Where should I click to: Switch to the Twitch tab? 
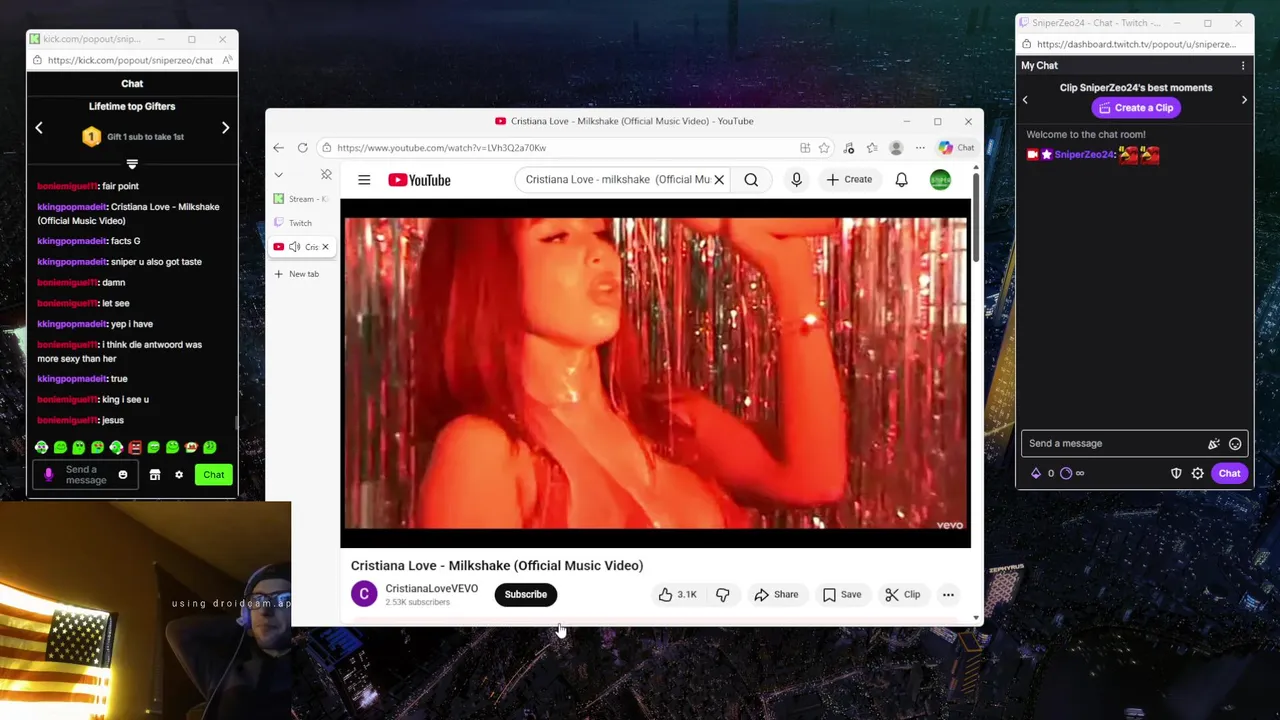[300, 223]
